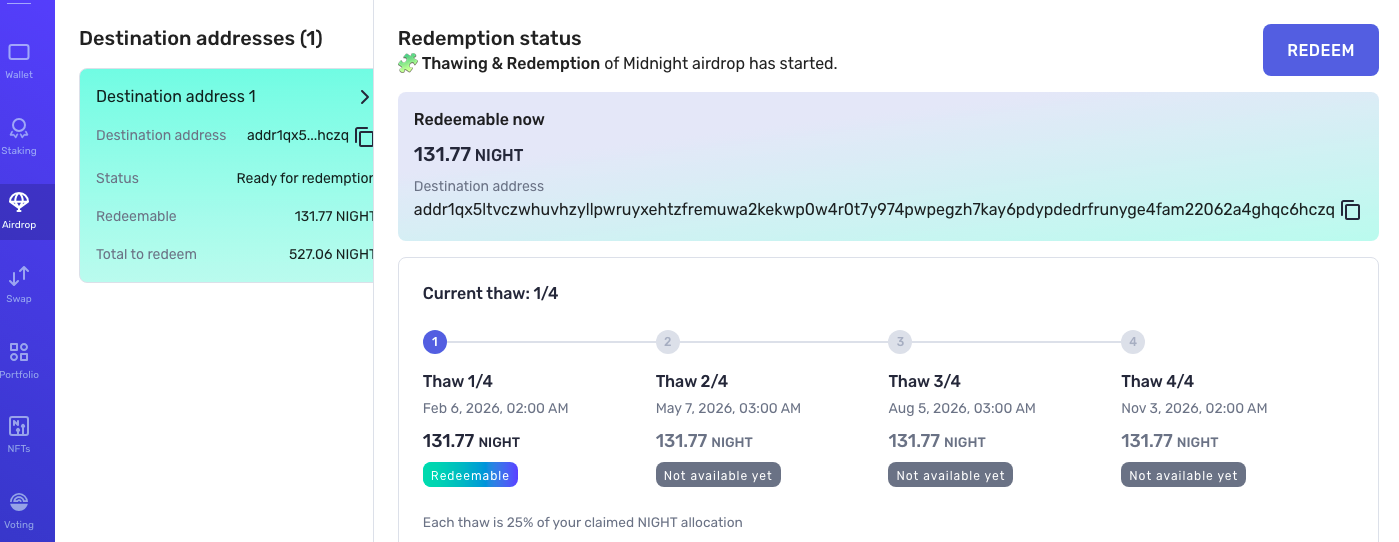Go to Staking in the sidebar

pos(18,129)
